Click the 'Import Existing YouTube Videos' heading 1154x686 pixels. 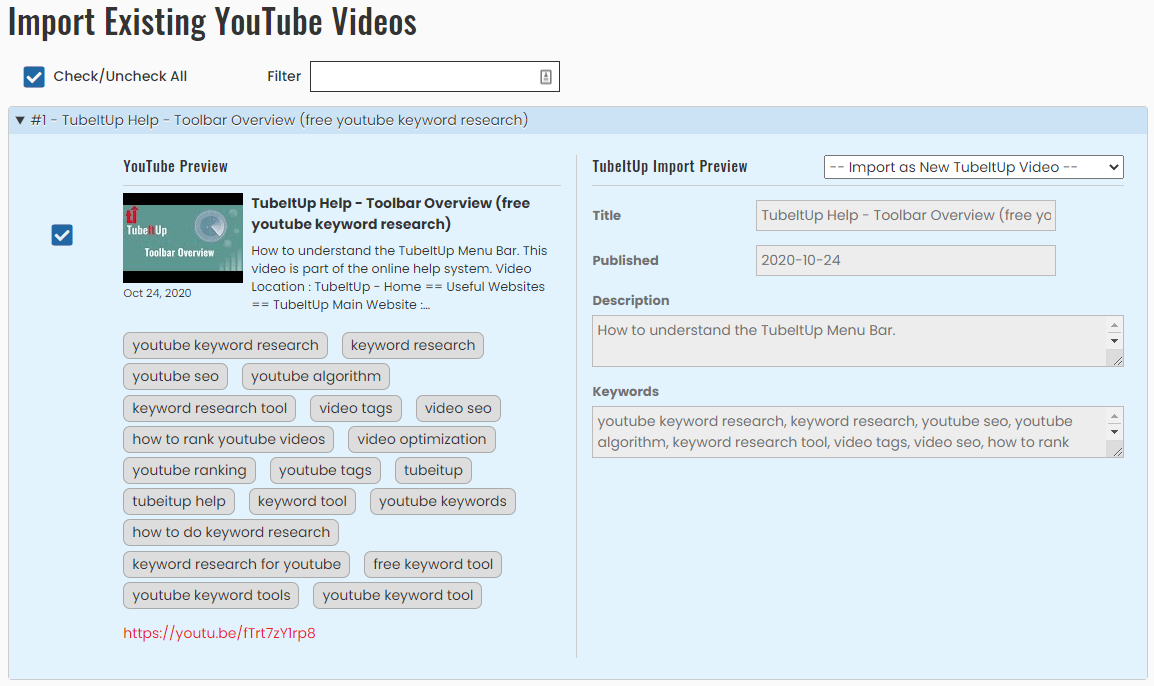click(x=213, y=21)
